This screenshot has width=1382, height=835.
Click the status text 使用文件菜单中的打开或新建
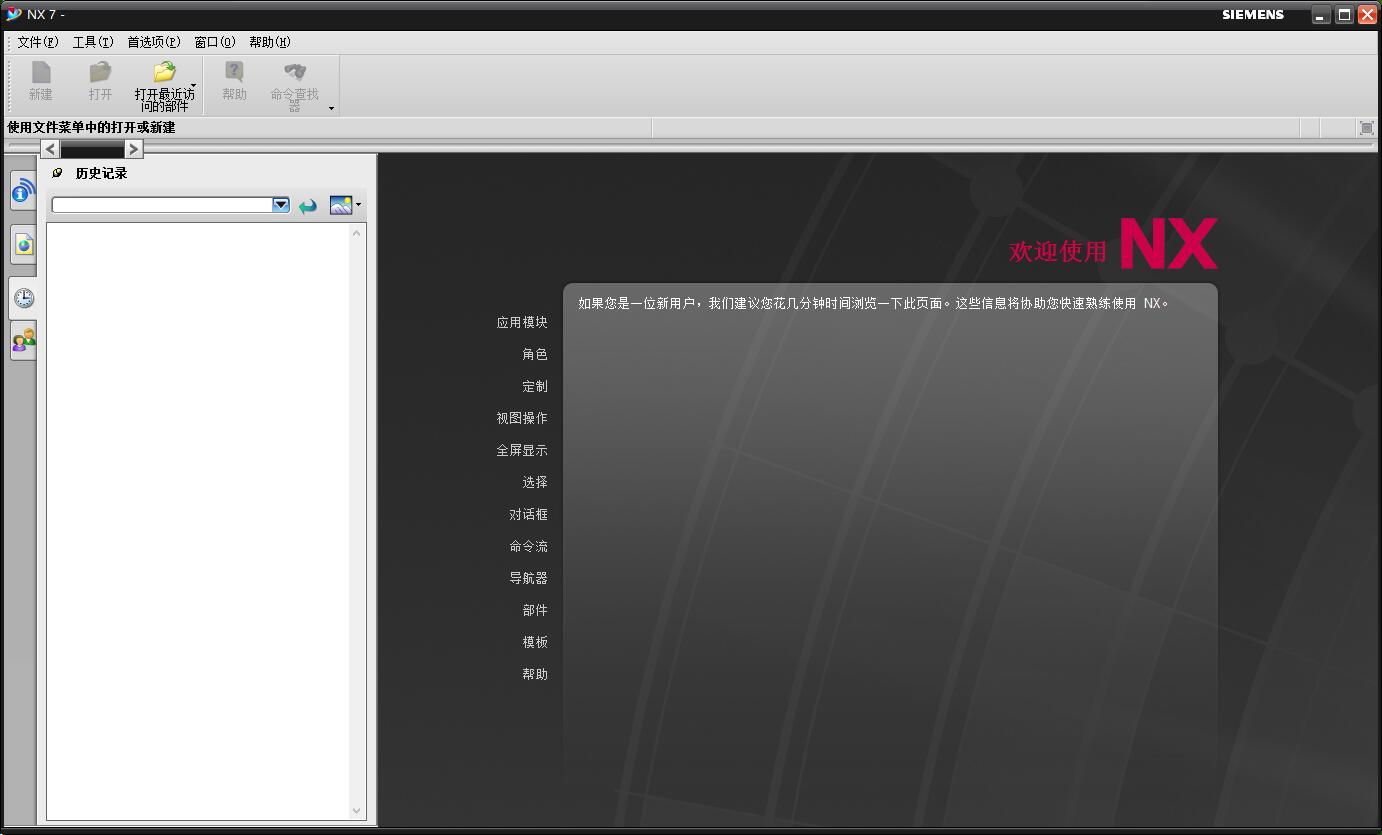(91, 127)
